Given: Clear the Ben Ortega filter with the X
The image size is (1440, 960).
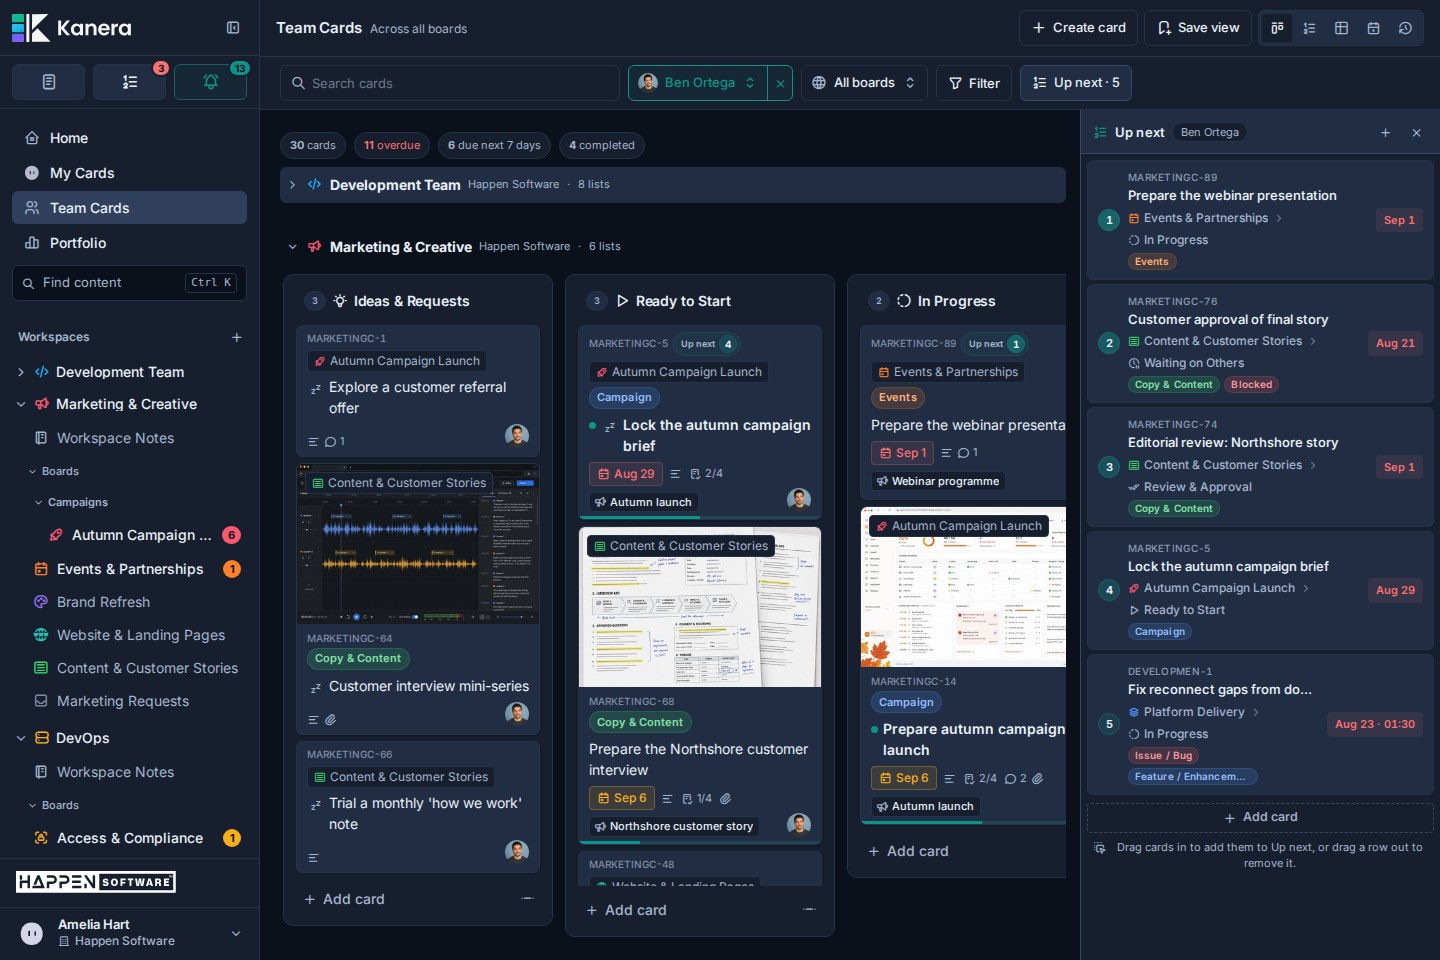Looking at the screenshot, I should pos(780,83).
